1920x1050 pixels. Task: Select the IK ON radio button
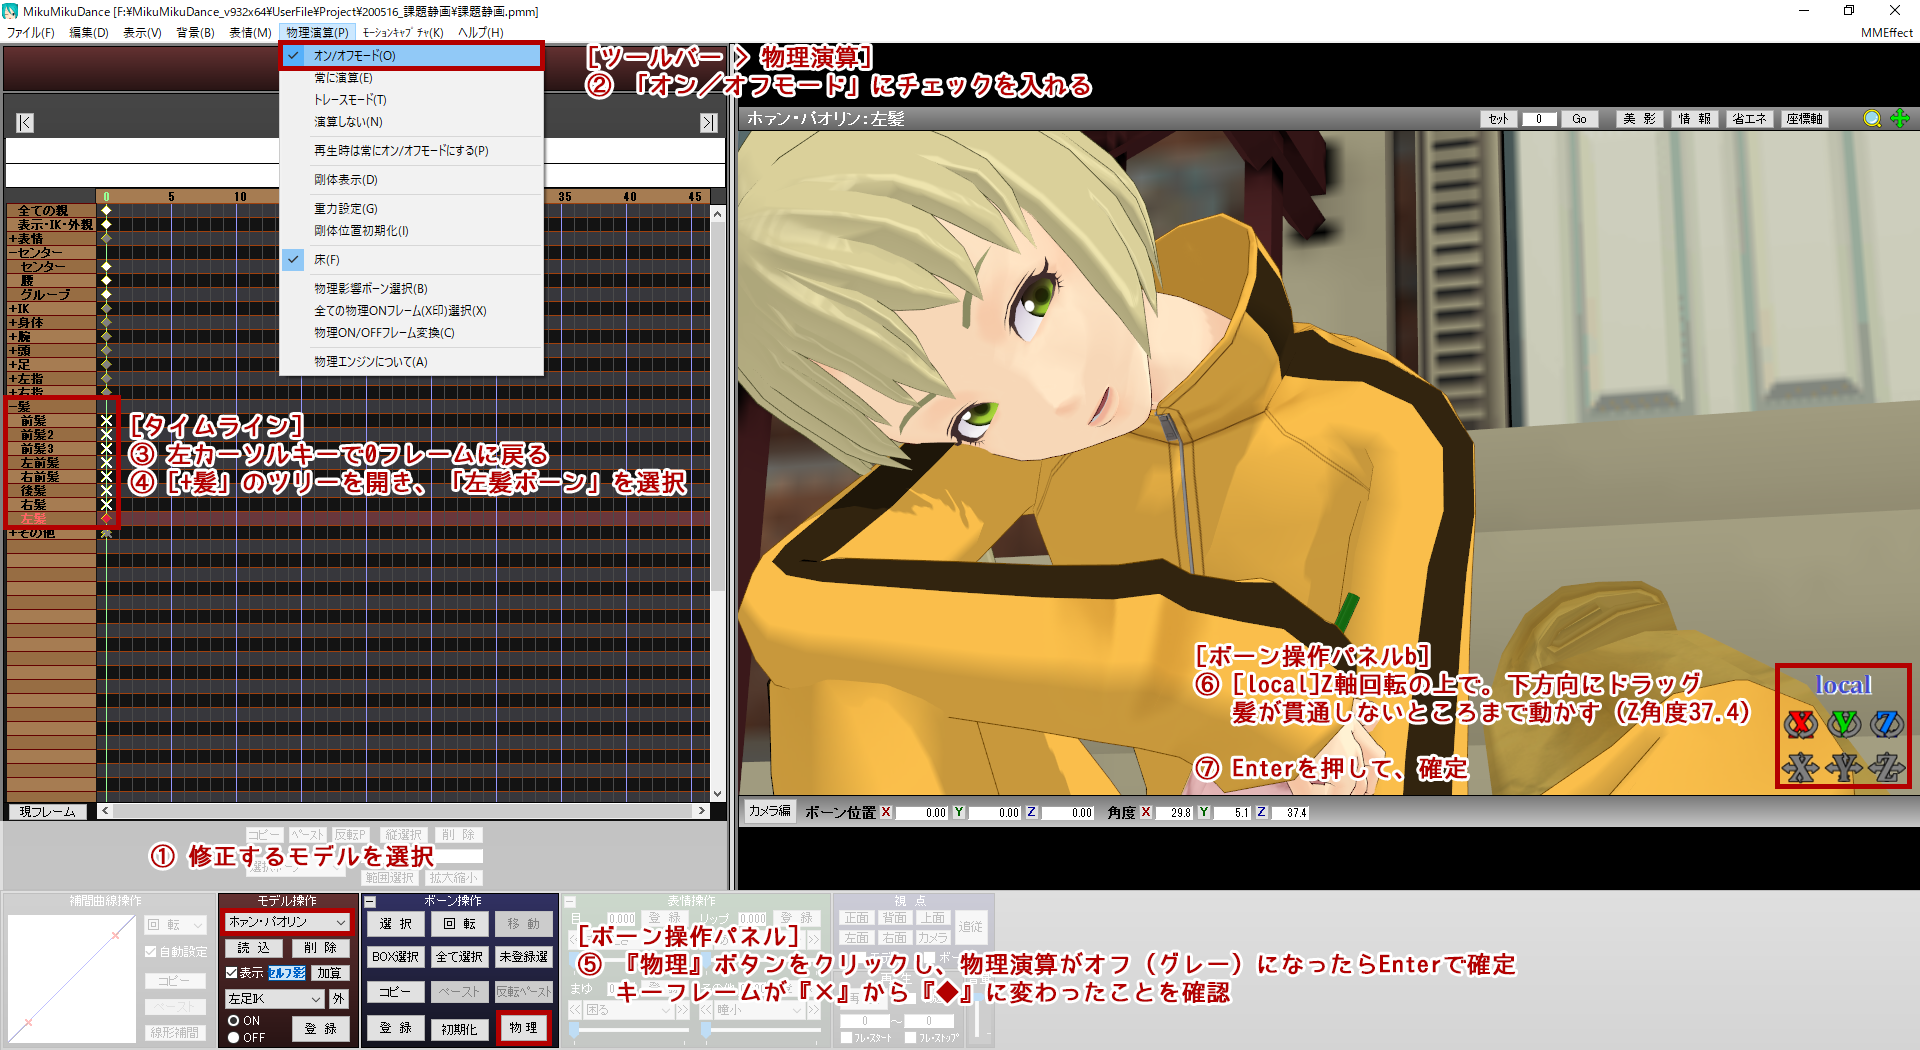tap(234, 1021)
